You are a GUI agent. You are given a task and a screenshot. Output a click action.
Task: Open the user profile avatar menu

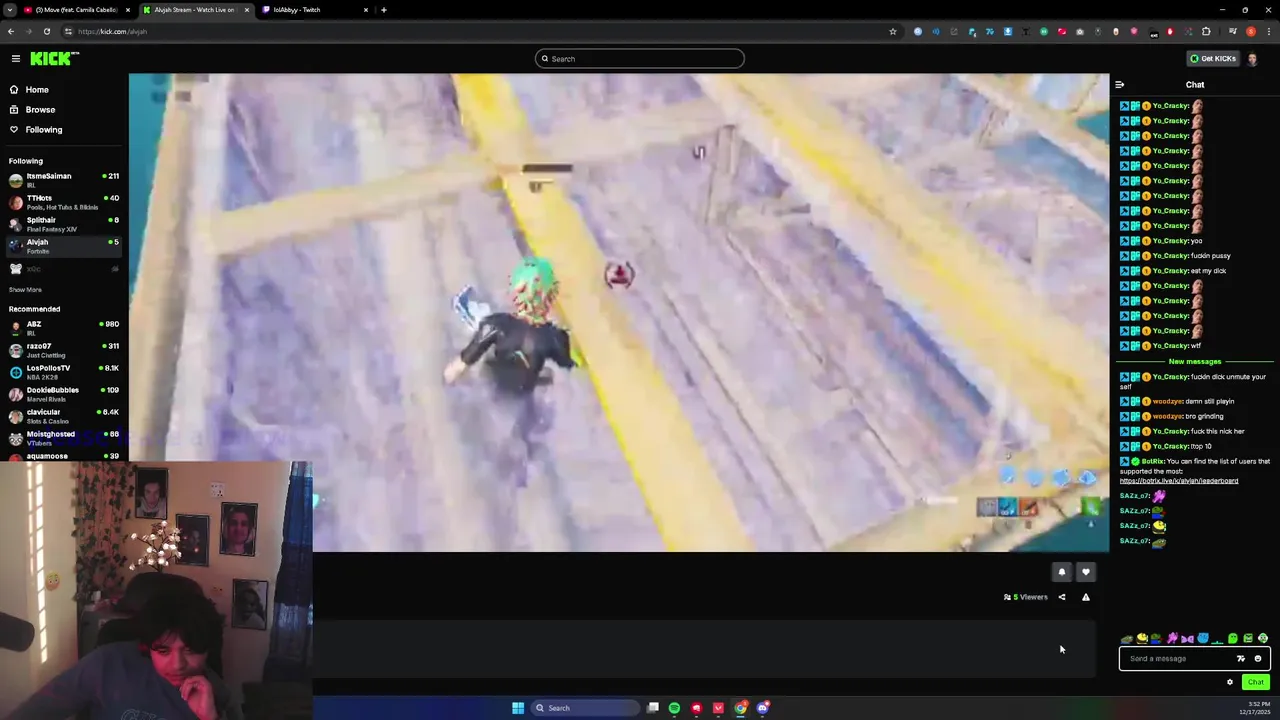tap(1253, 58)
